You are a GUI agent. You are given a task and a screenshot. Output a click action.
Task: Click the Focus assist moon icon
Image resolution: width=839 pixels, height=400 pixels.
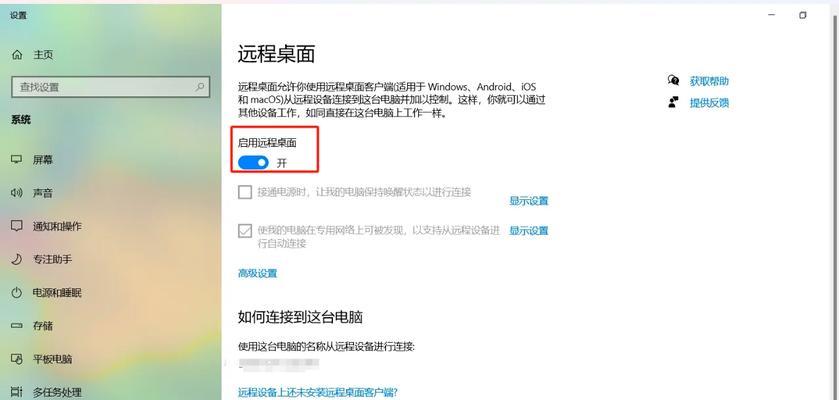17,259
